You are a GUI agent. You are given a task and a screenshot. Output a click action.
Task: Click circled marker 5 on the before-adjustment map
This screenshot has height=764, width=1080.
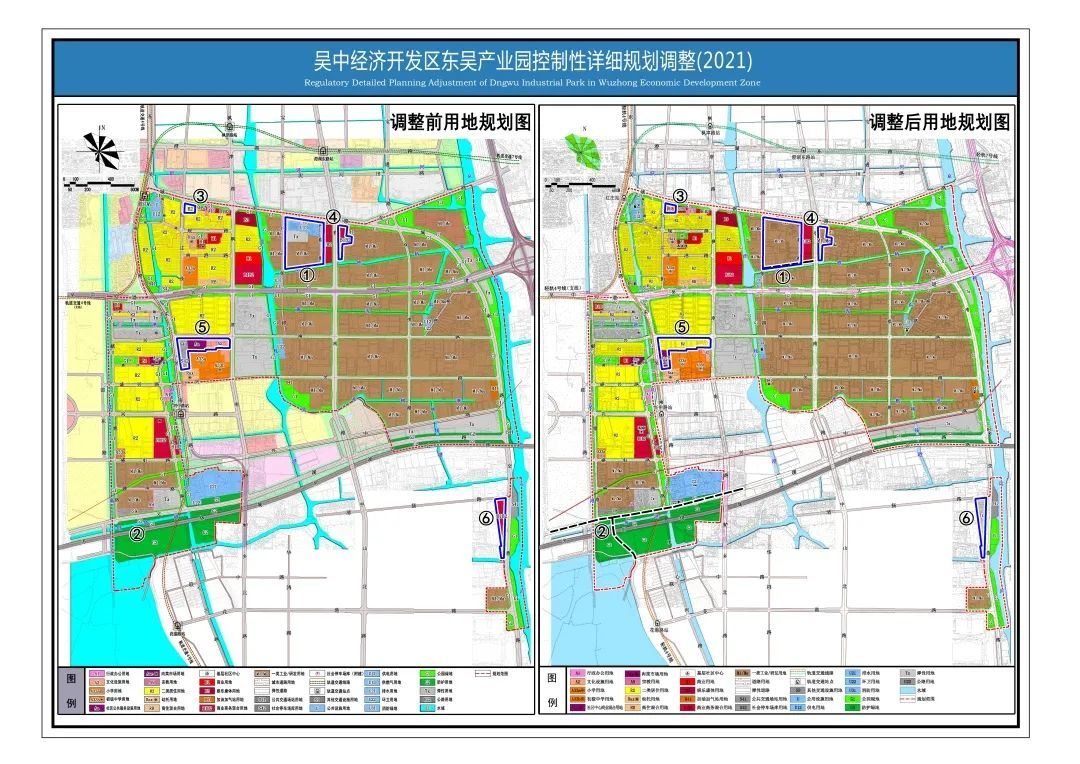202,326
